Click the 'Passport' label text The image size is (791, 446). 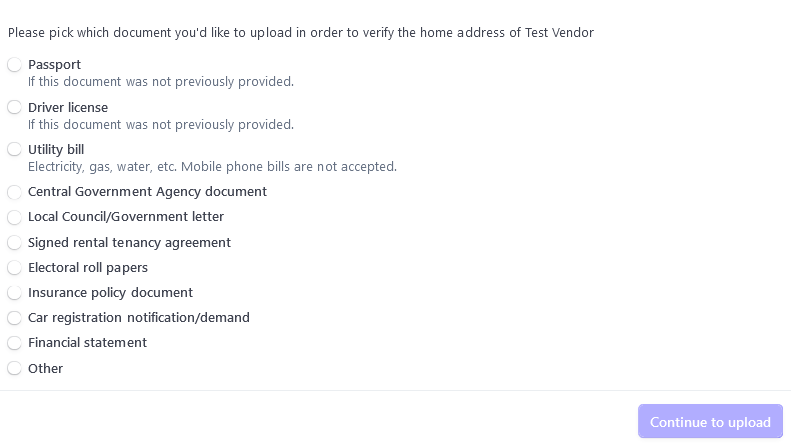54,65
